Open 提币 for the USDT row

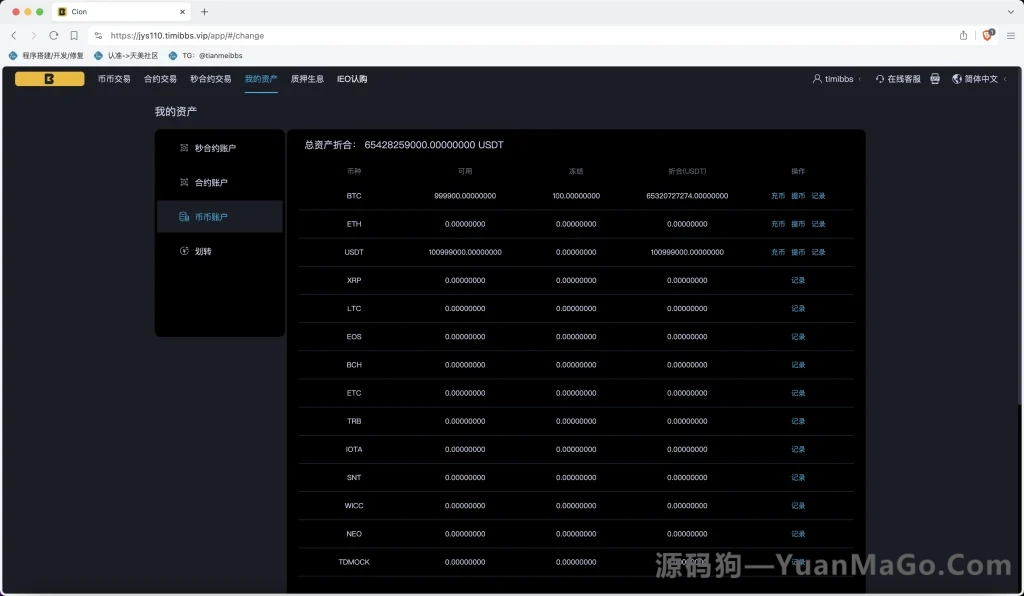pos(798,252)
